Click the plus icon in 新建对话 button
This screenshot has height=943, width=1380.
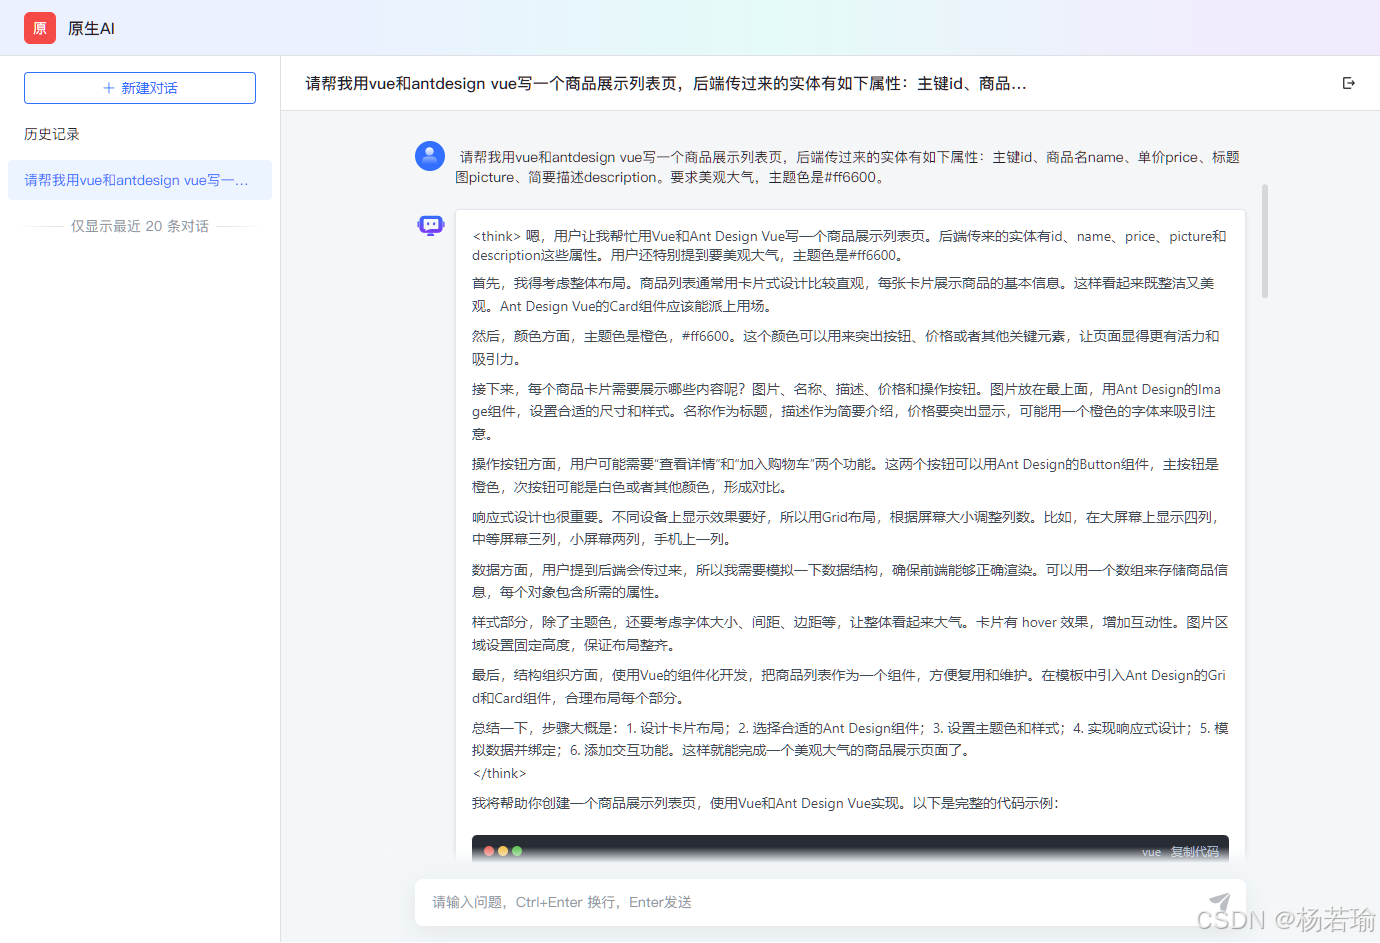[x=109, y=88]
